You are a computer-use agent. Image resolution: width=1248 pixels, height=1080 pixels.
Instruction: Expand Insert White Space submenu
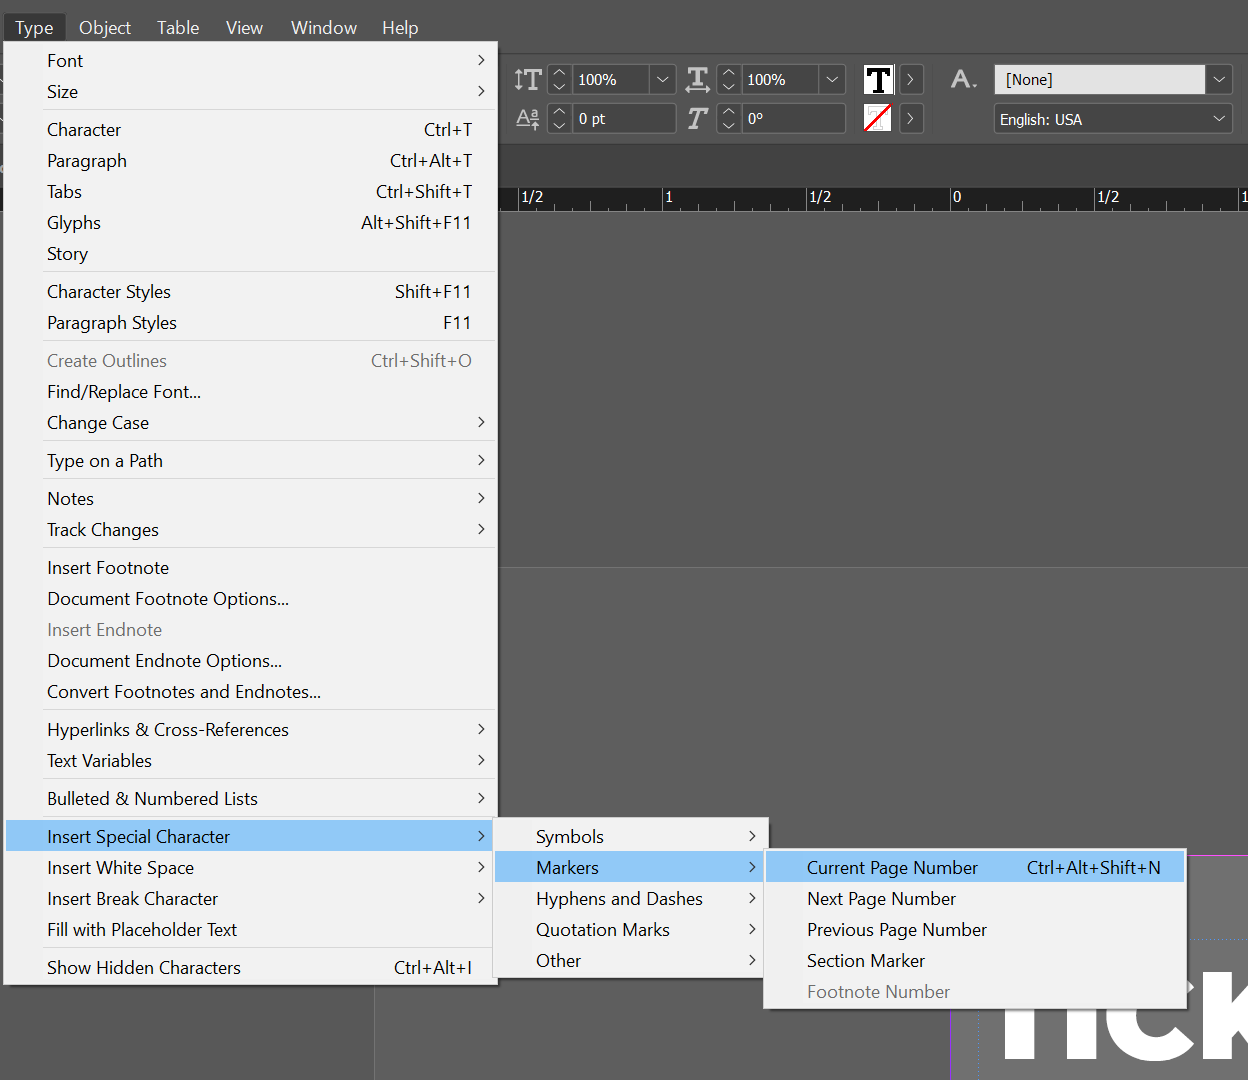[250, 867]
